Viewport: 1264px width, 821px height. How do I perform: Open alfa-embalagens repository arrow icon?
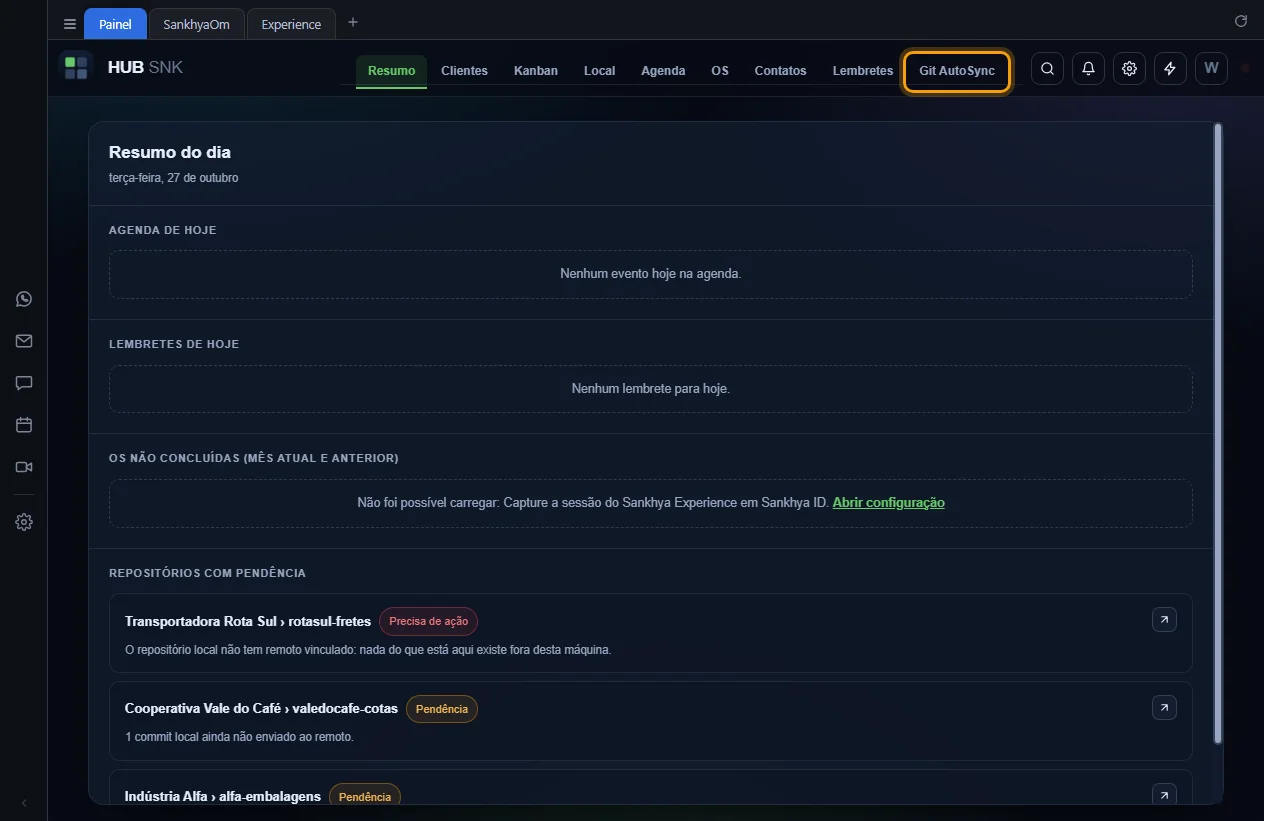1164,795
